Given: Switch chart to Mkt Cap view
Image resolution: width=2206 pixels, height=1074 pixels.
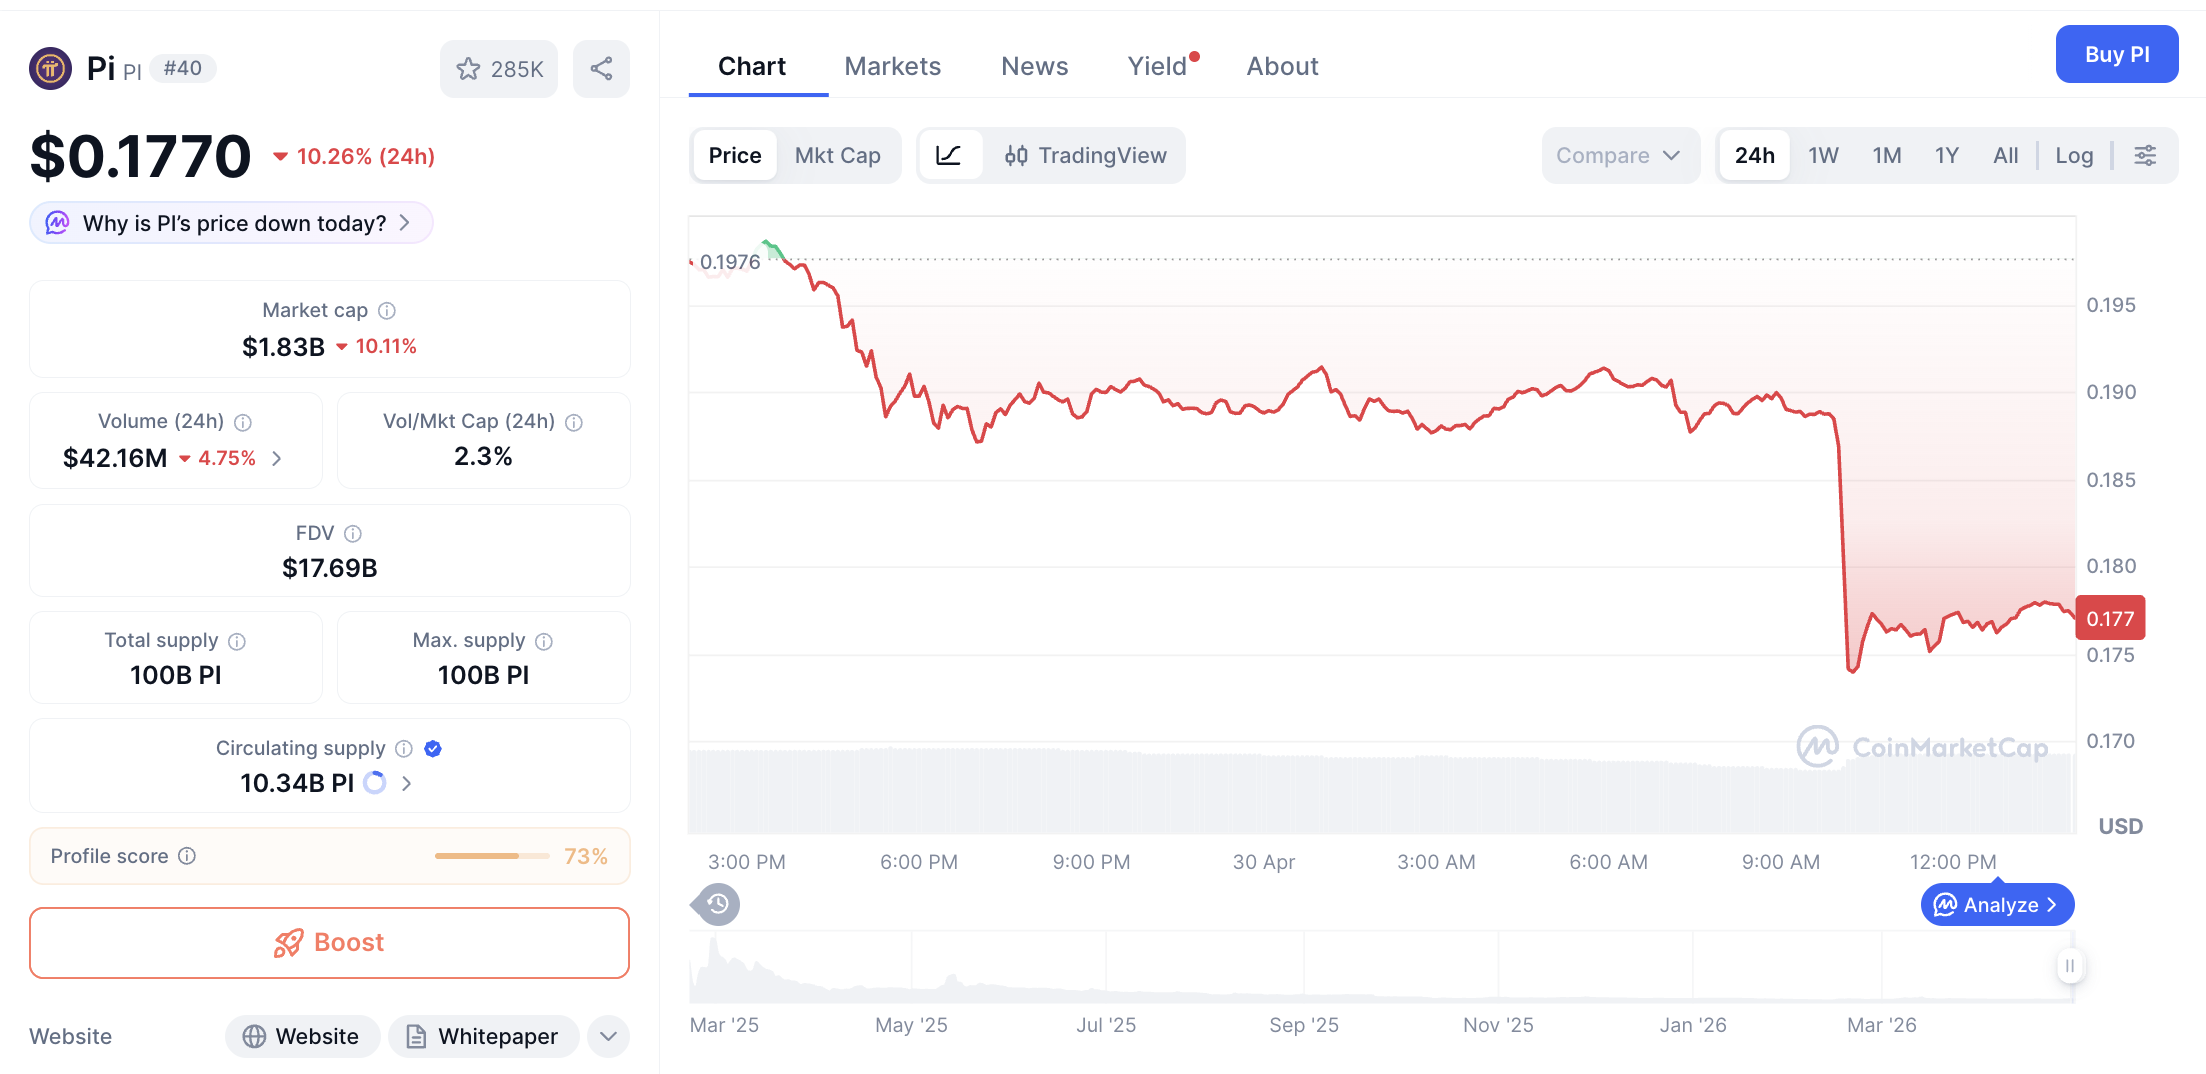Looking at the screenshot, I should click(x=838, y=155).
